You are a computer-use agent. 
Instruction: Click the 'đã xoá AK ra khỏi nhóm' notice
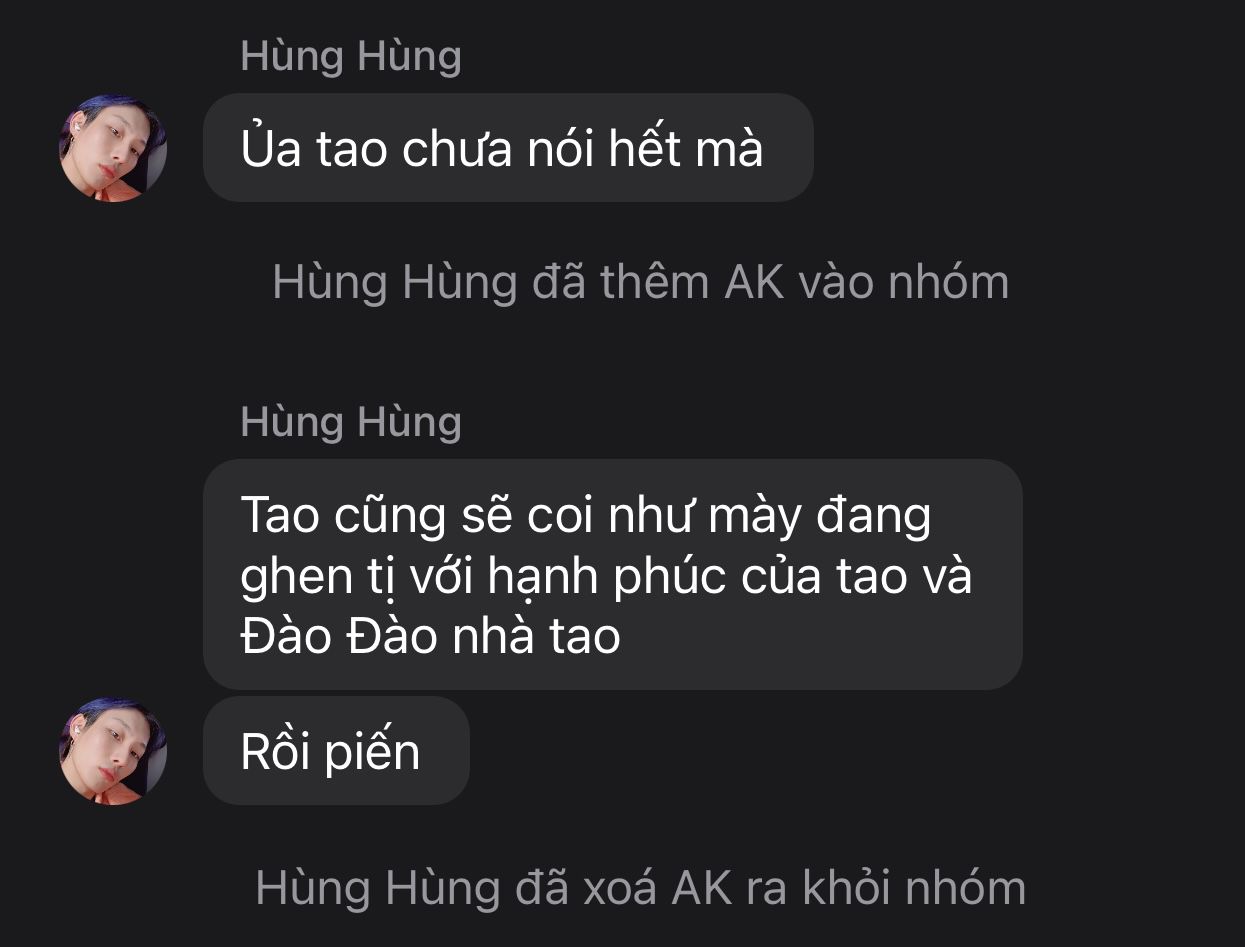coord(640,887)
